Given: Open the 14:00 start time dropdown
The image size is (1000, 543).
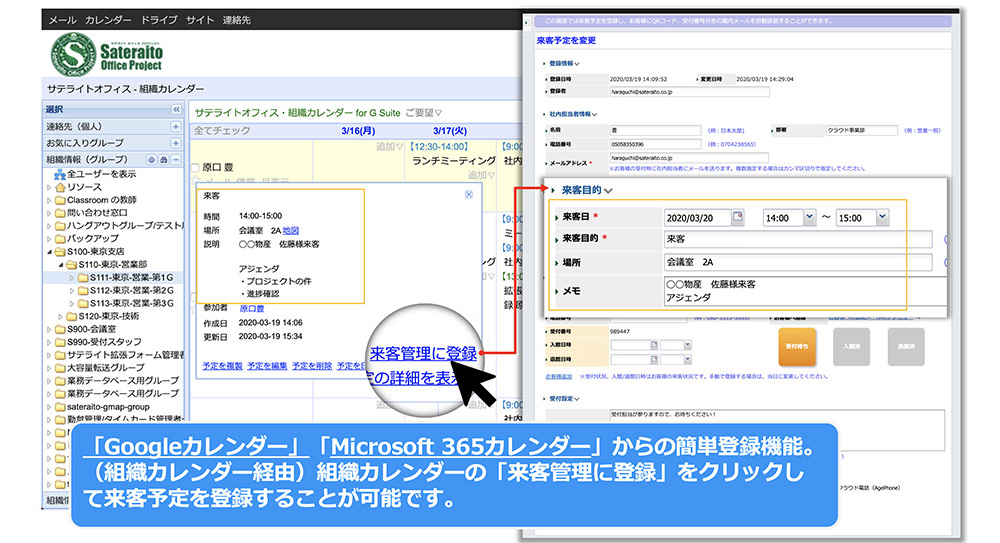Looking at the screenshot, I should point(809,217).
